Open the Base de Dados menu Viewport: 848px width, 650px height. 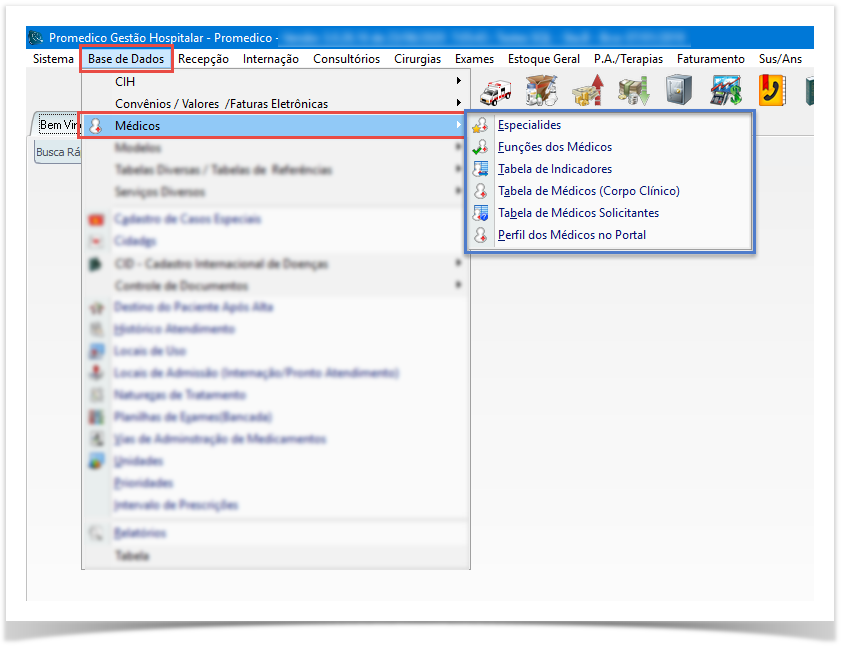(126, 59)
